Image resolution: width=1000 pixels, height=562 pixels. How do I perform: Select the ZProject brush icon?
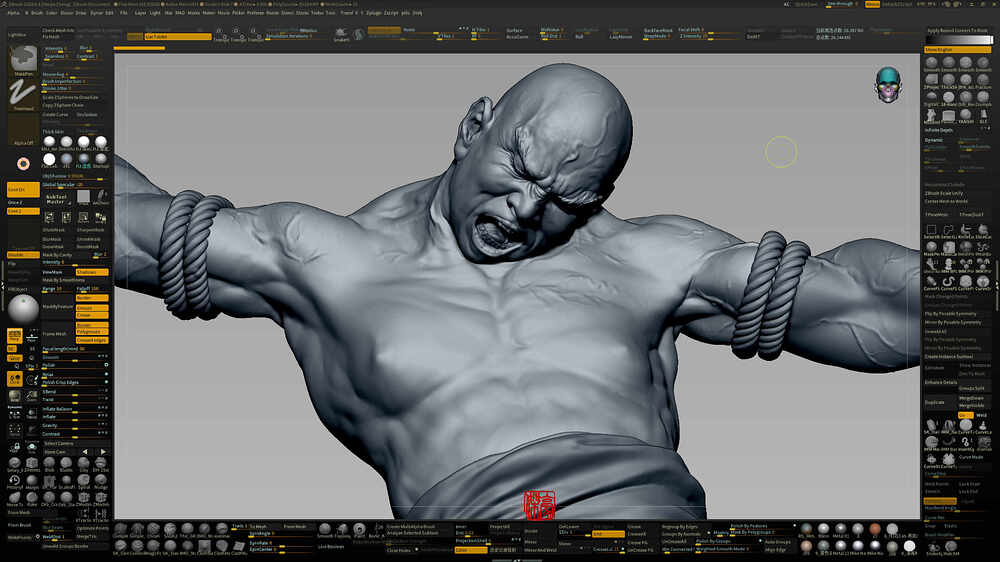[x=931, y=81]
